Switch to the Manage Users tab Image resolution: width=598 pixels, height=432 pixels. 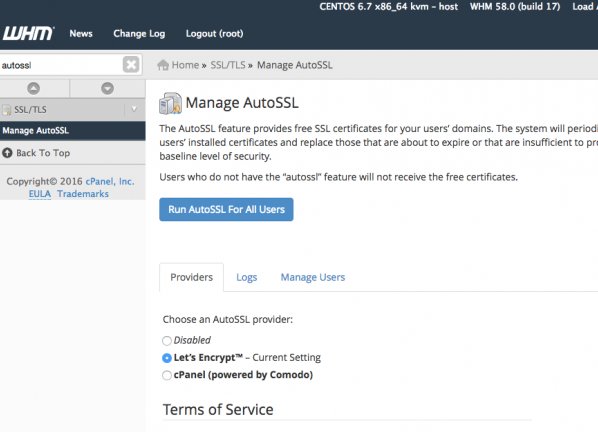(313, 277)
